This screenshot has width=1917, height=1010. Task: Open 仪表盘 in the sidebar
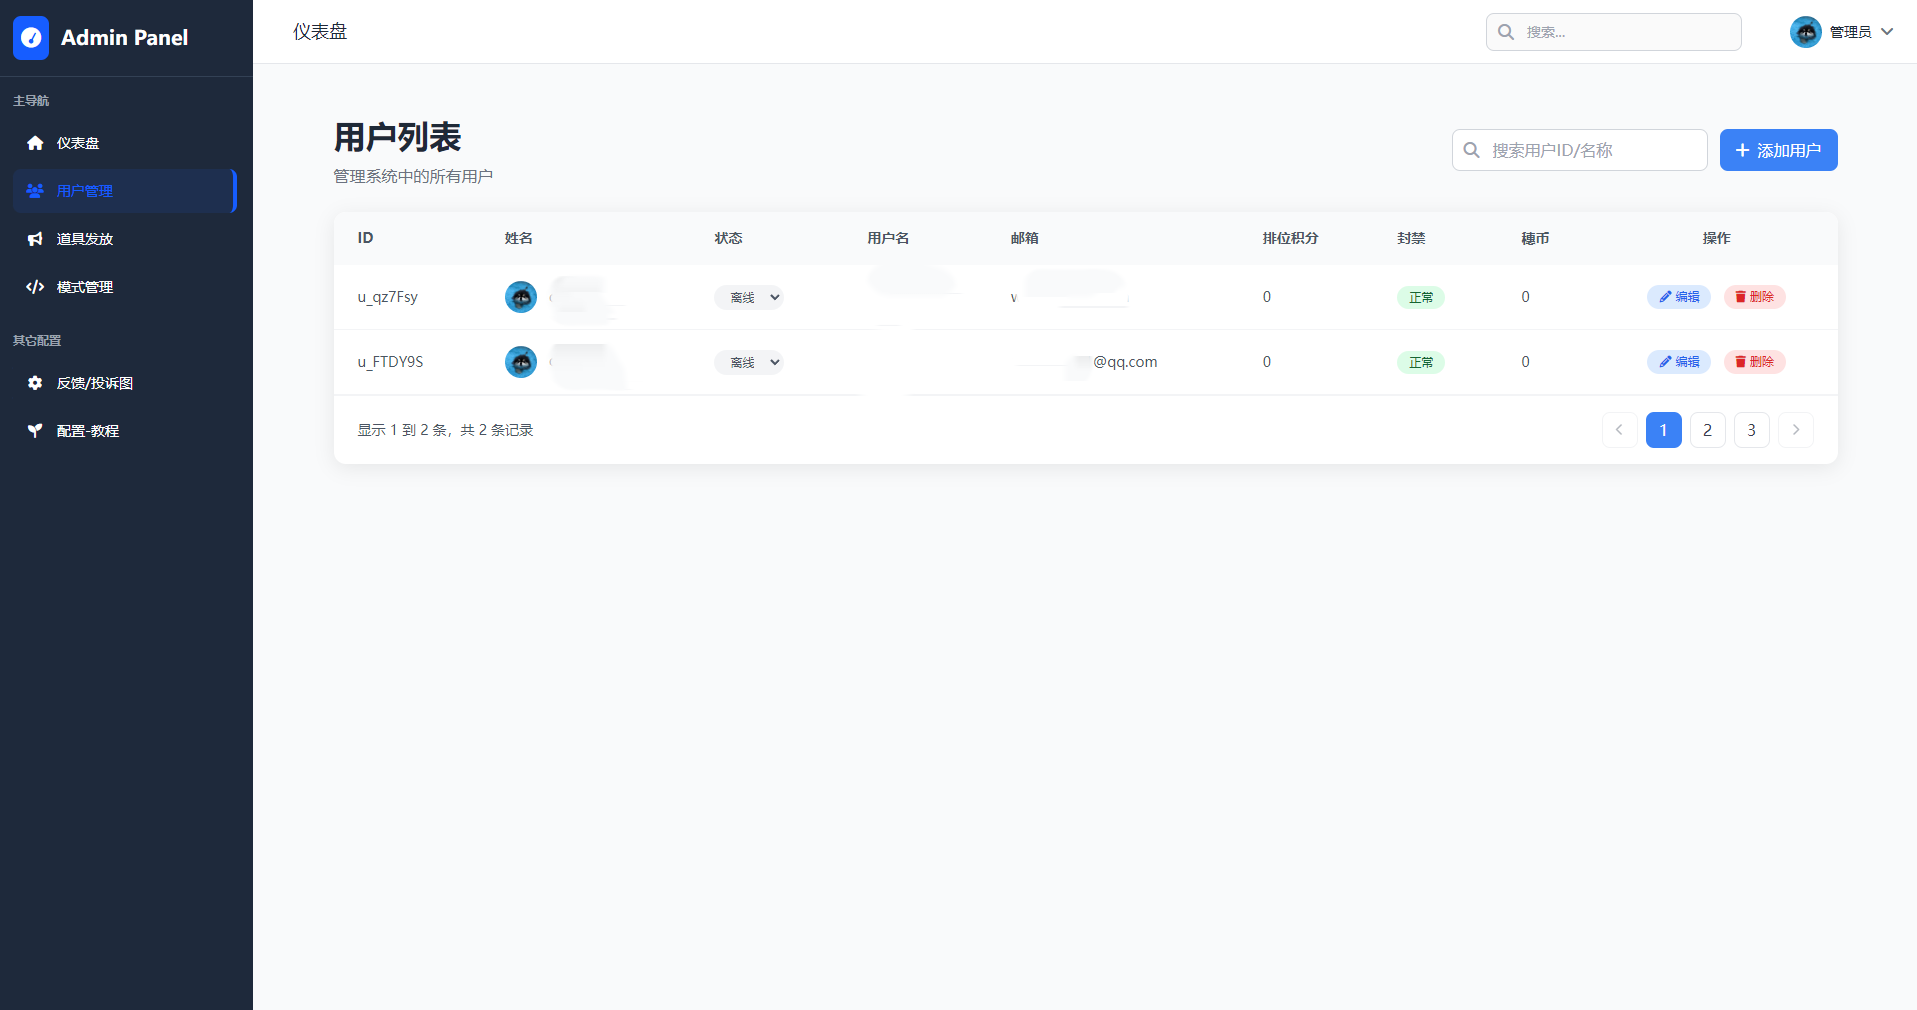(125, 143)
